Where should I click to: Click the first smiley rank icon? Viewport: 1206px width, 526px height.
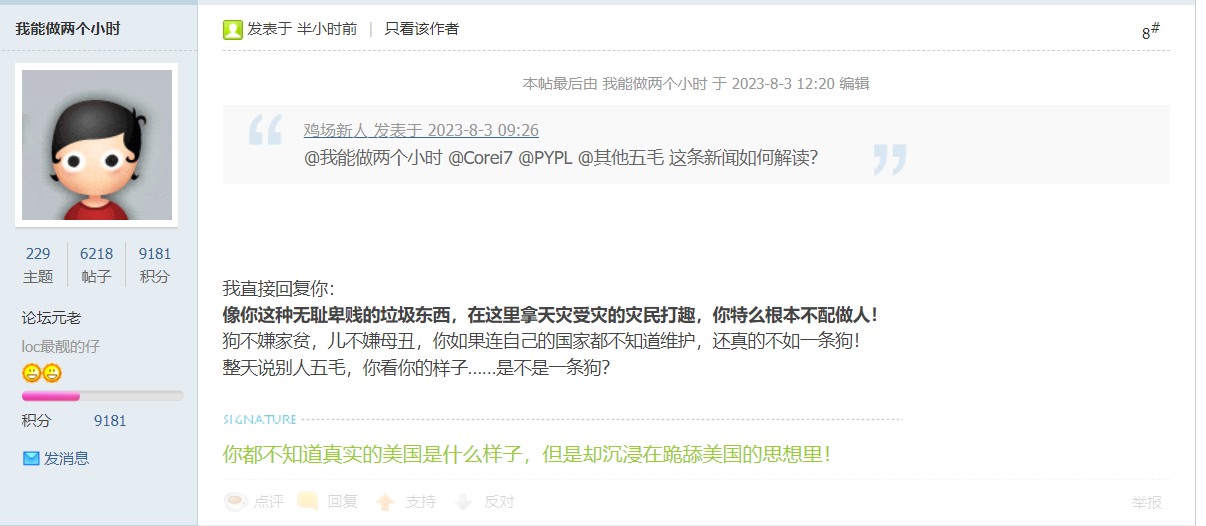pos(31,373)
